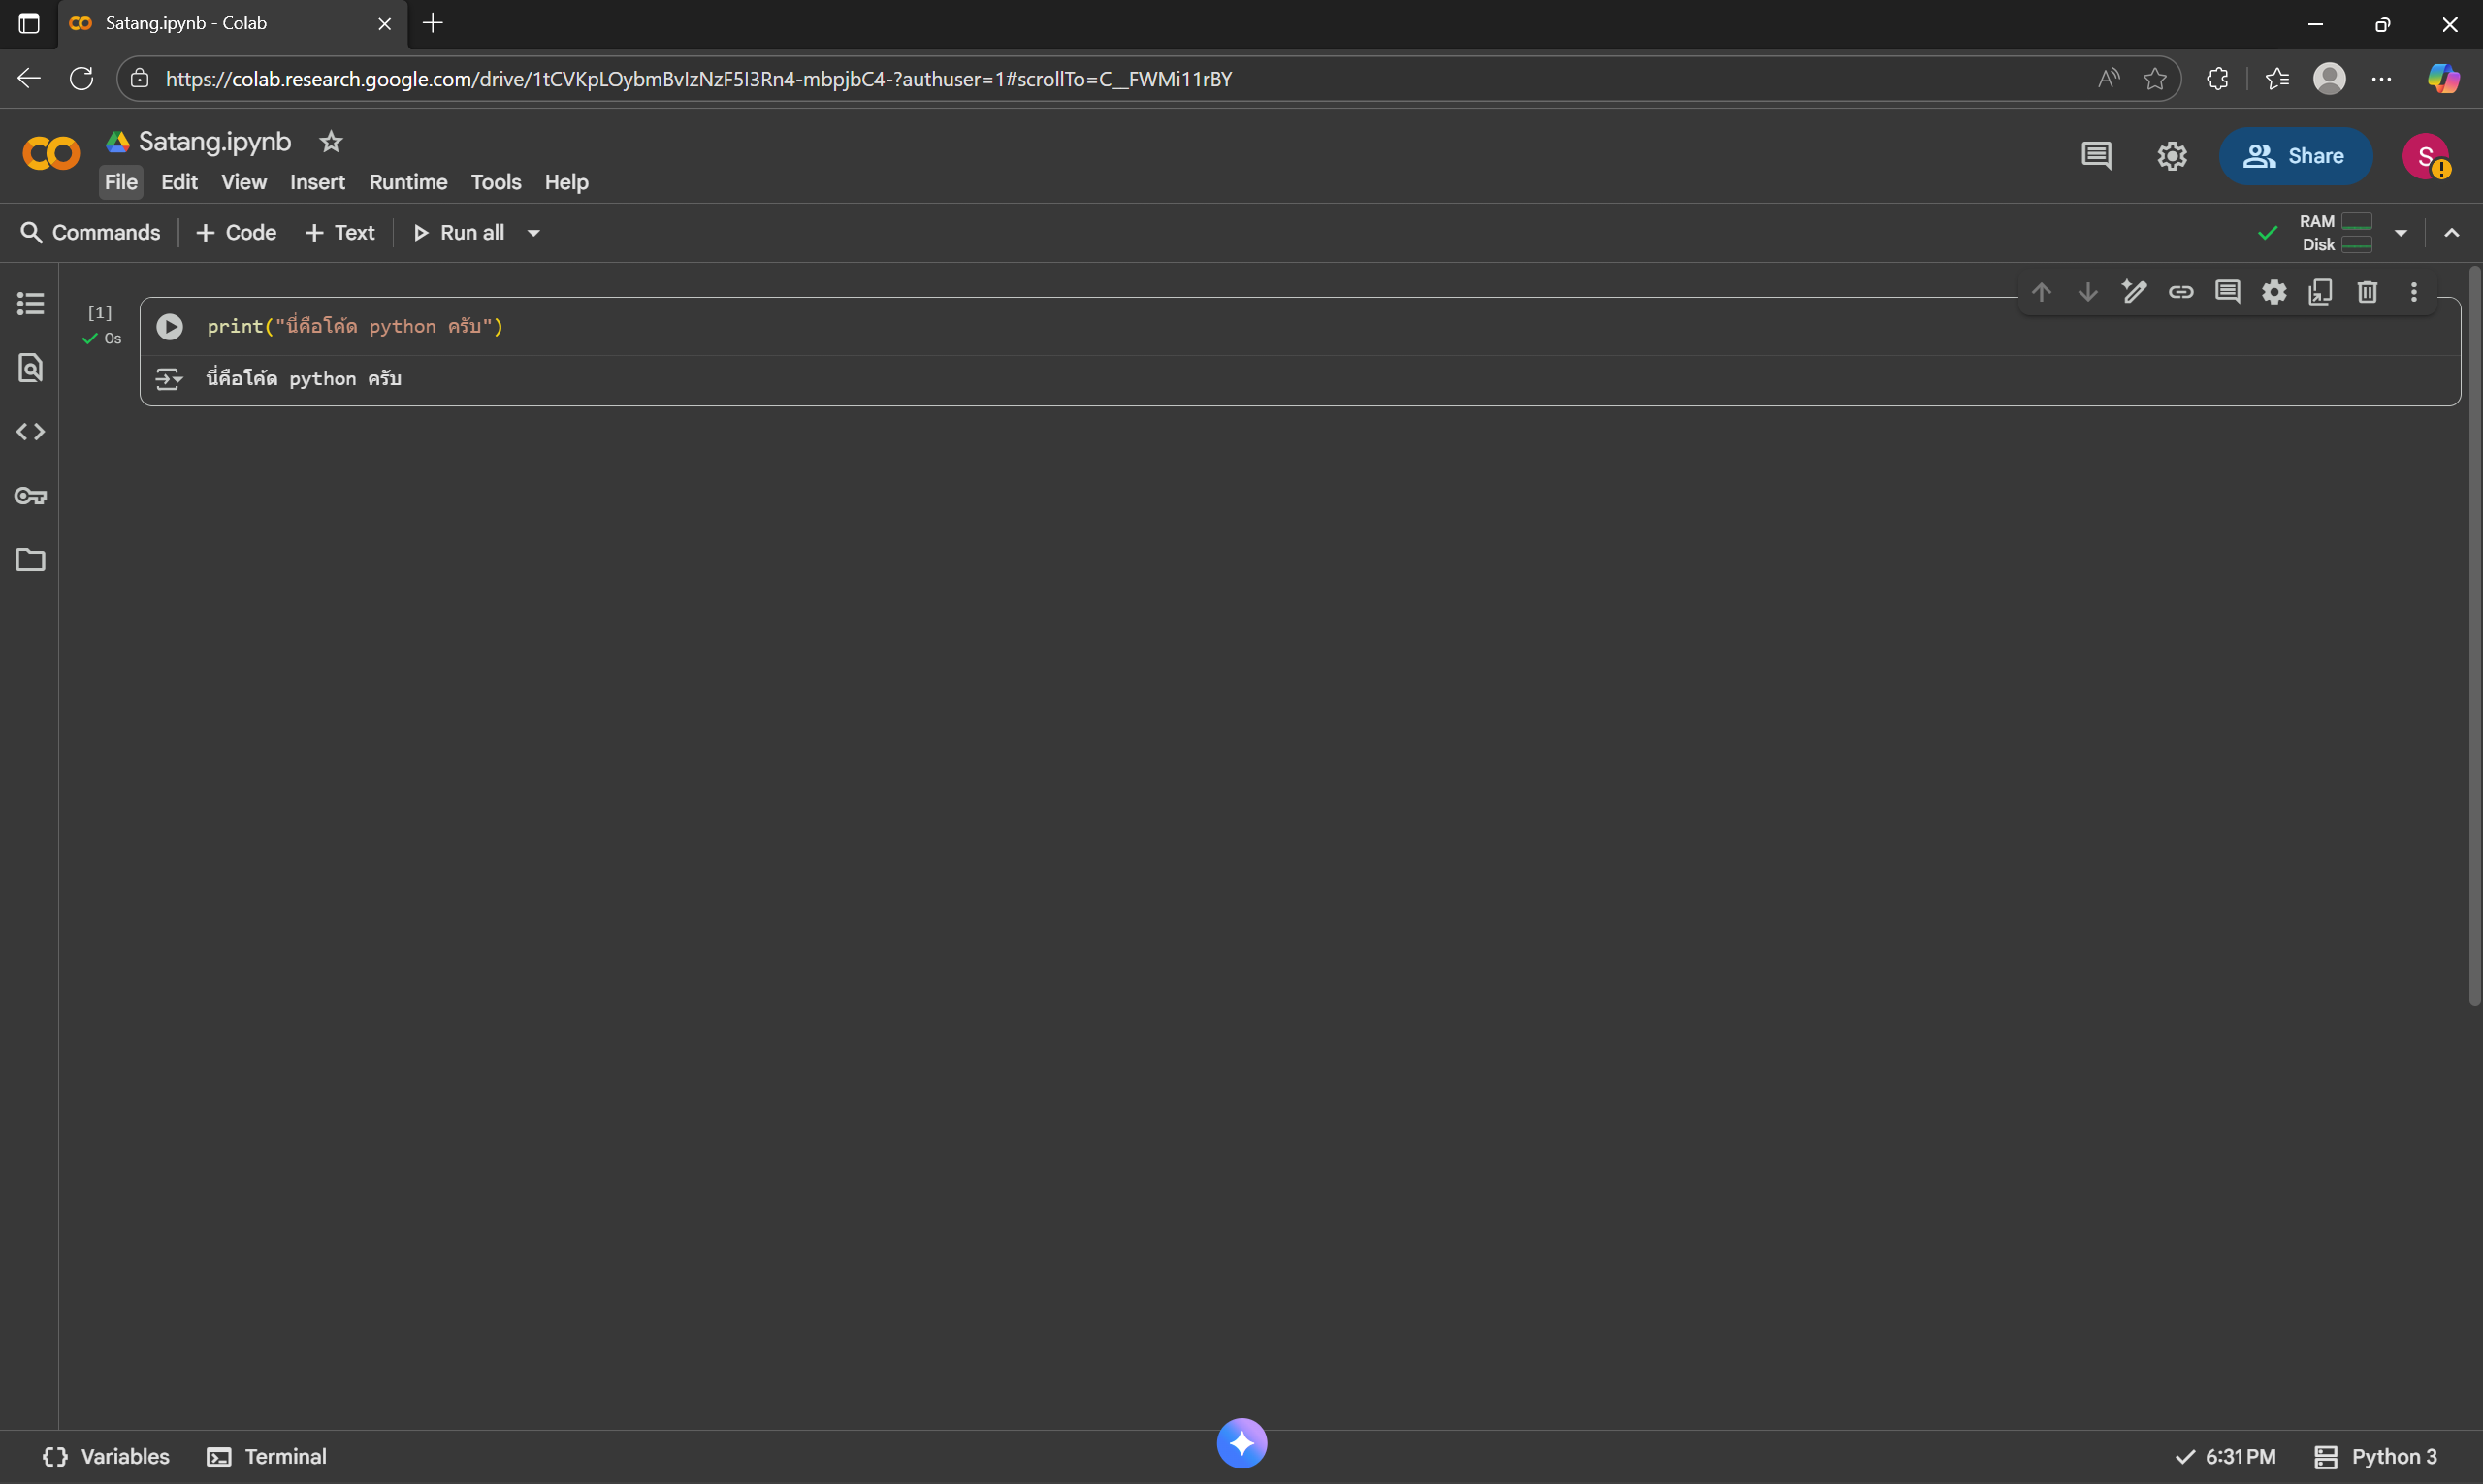The width and height of the screenshot is (2483, 1484).
Task: Collapse the header with chevron up
Action: pos(2451,233)
